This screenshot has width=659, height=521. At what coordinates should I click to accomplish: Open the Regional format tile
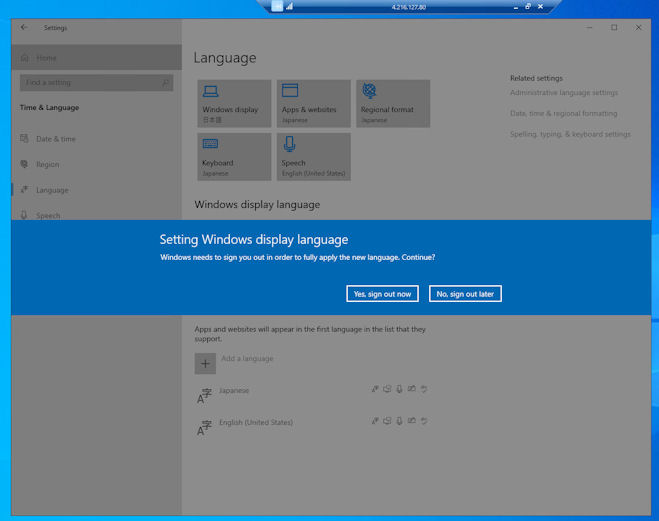(x=393, y=104)
